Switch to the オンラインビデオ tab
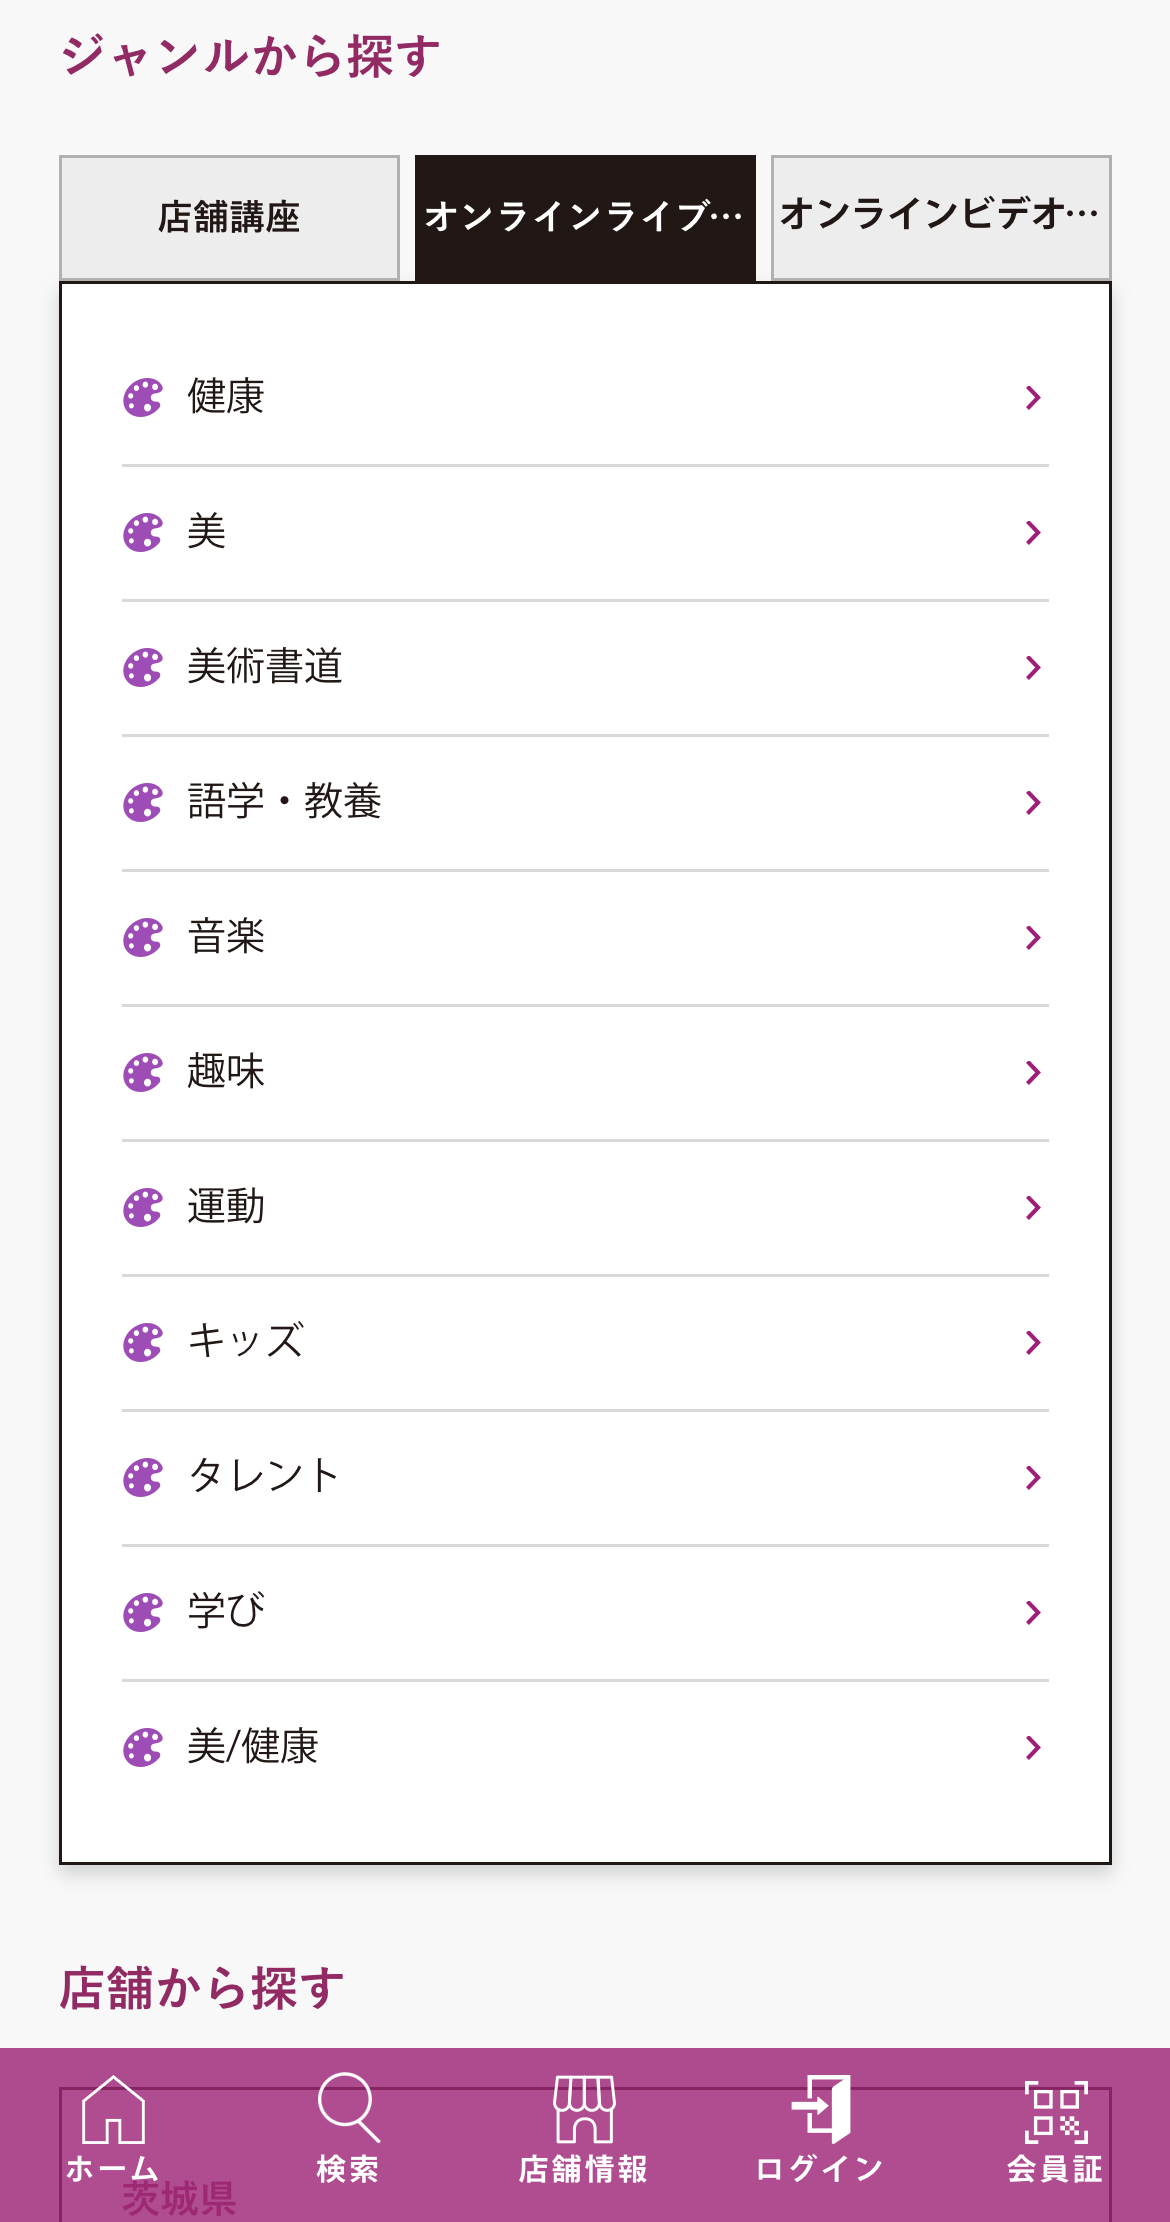This screenshot has height=2222, width=1170. pyautogui.click(x=941, y=217)
